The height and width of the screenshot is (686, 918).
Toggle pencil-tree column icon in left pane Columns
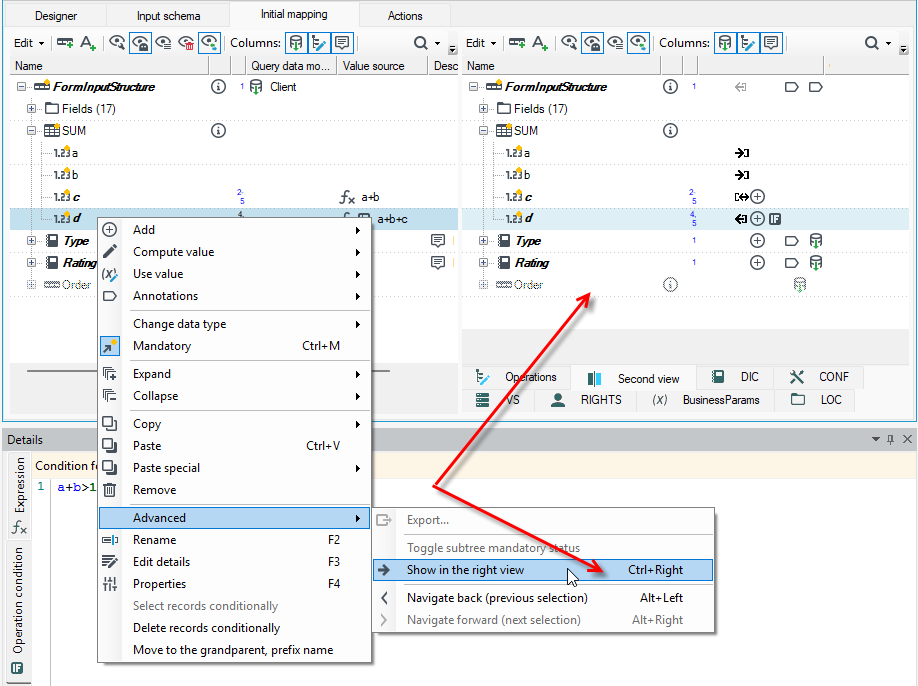click(319, 43)
